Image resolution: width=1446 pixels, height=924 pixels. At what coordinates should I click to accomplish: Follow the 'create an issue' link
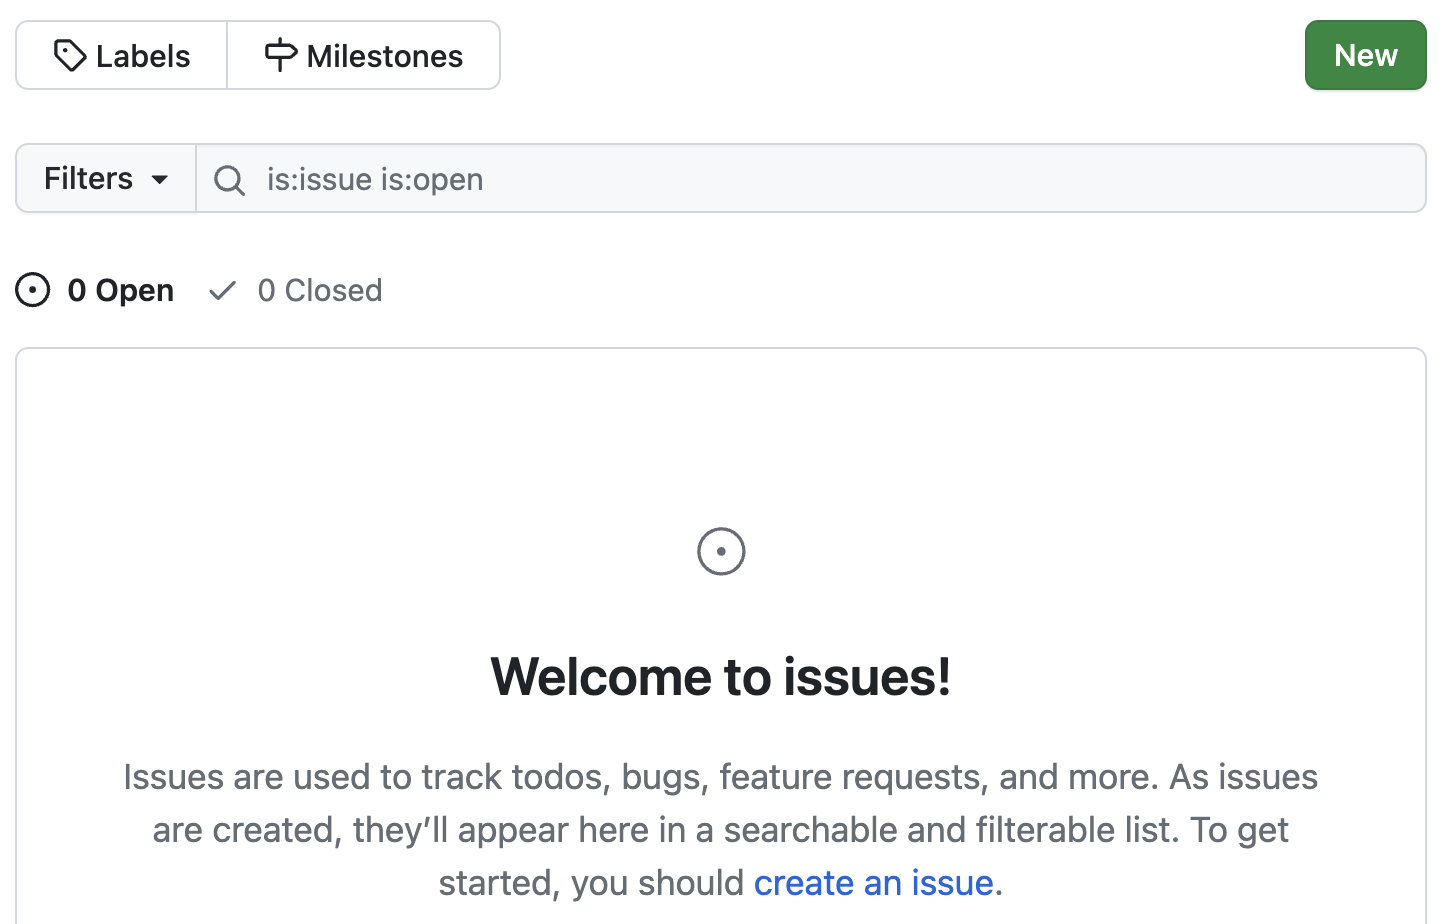tap(873, 883)
